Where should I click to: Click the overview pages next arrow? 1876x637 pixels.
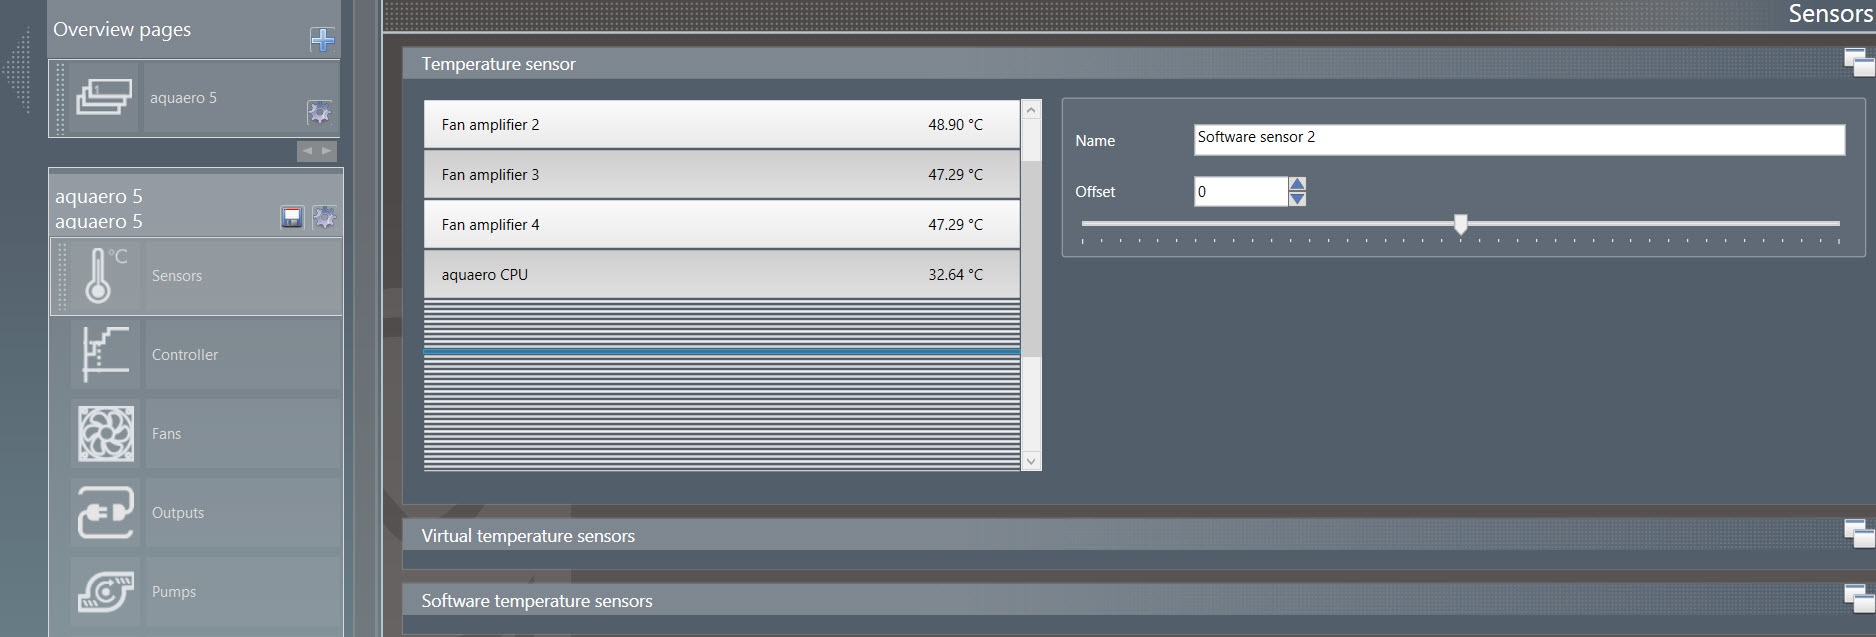point(327,151)
